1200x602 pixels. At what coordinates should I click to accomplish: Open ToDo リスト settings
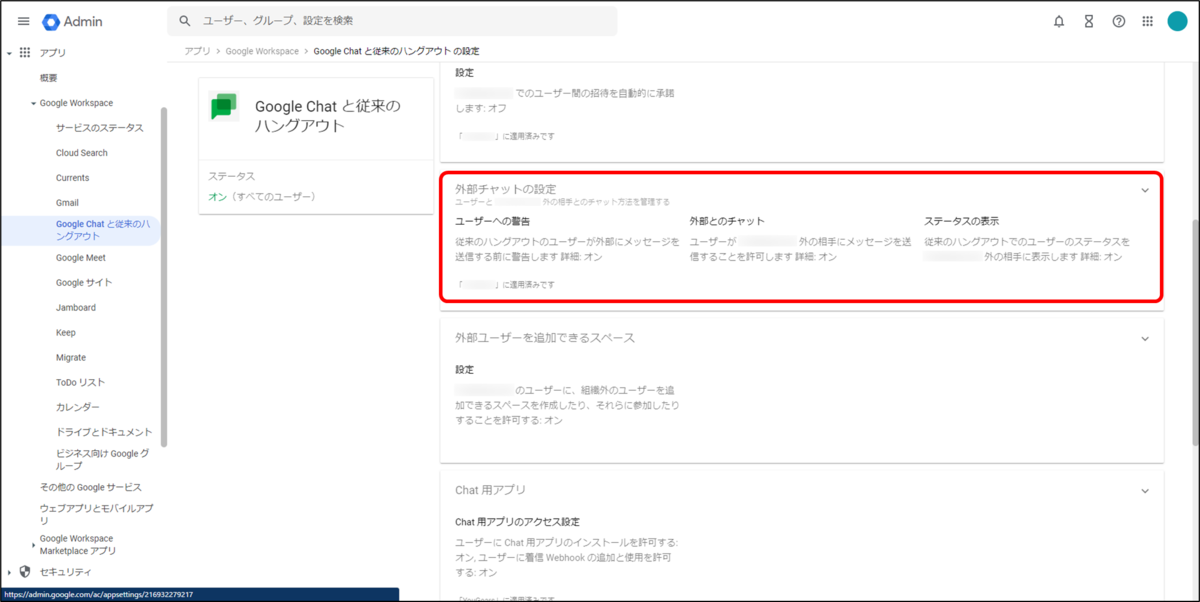click(80, 383)
